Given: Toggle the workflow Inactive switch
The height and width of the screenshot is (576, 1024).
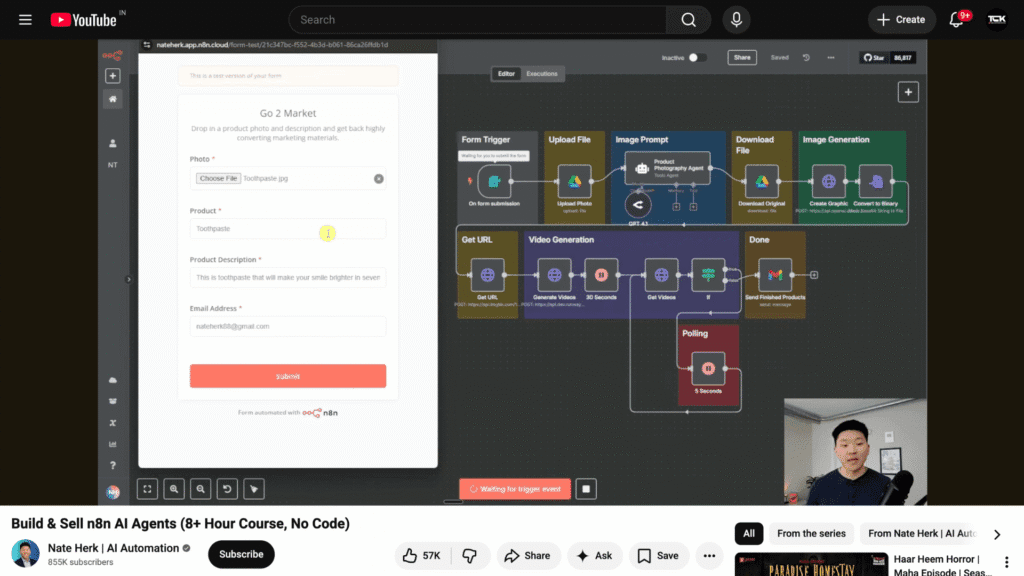Looking at the screenshot, I should click(x=697, y=57).
